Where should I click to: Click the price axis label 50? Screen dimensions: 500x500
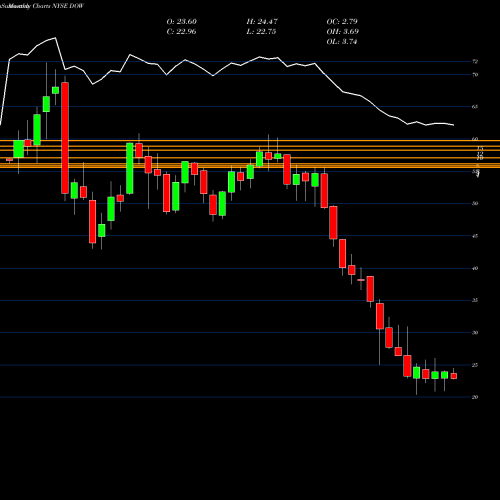click(x=475, y=203)
